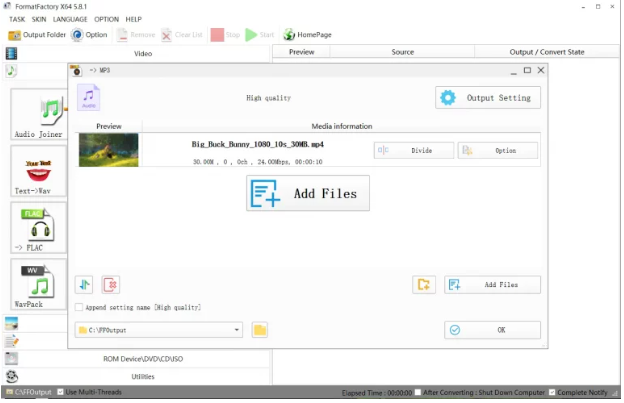
Task: Confirm with the OK button
Action: 492,331
